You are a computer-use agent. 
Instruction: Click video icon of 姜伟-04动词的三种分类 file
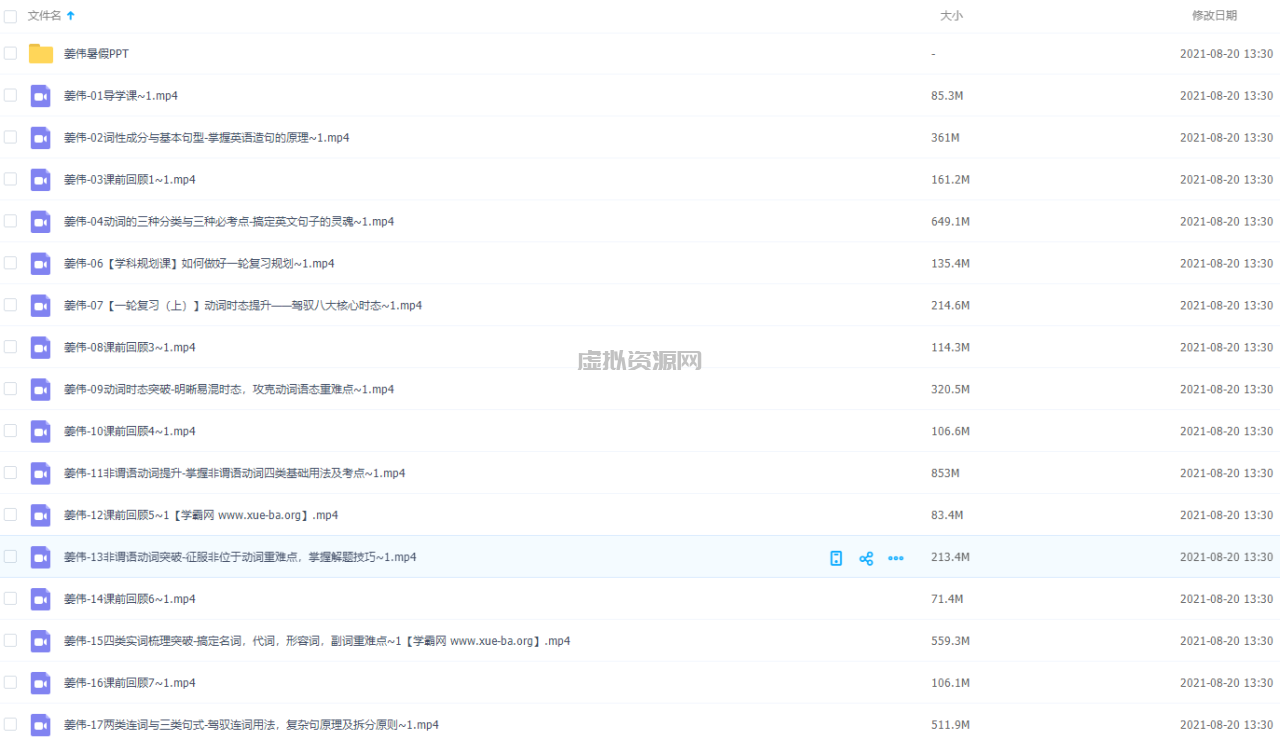click(40, 222)
